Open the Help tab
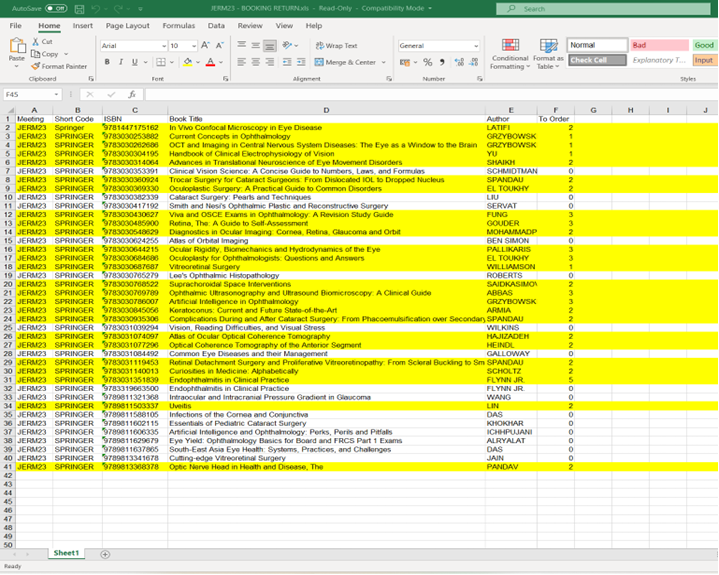 click(314, 26)
